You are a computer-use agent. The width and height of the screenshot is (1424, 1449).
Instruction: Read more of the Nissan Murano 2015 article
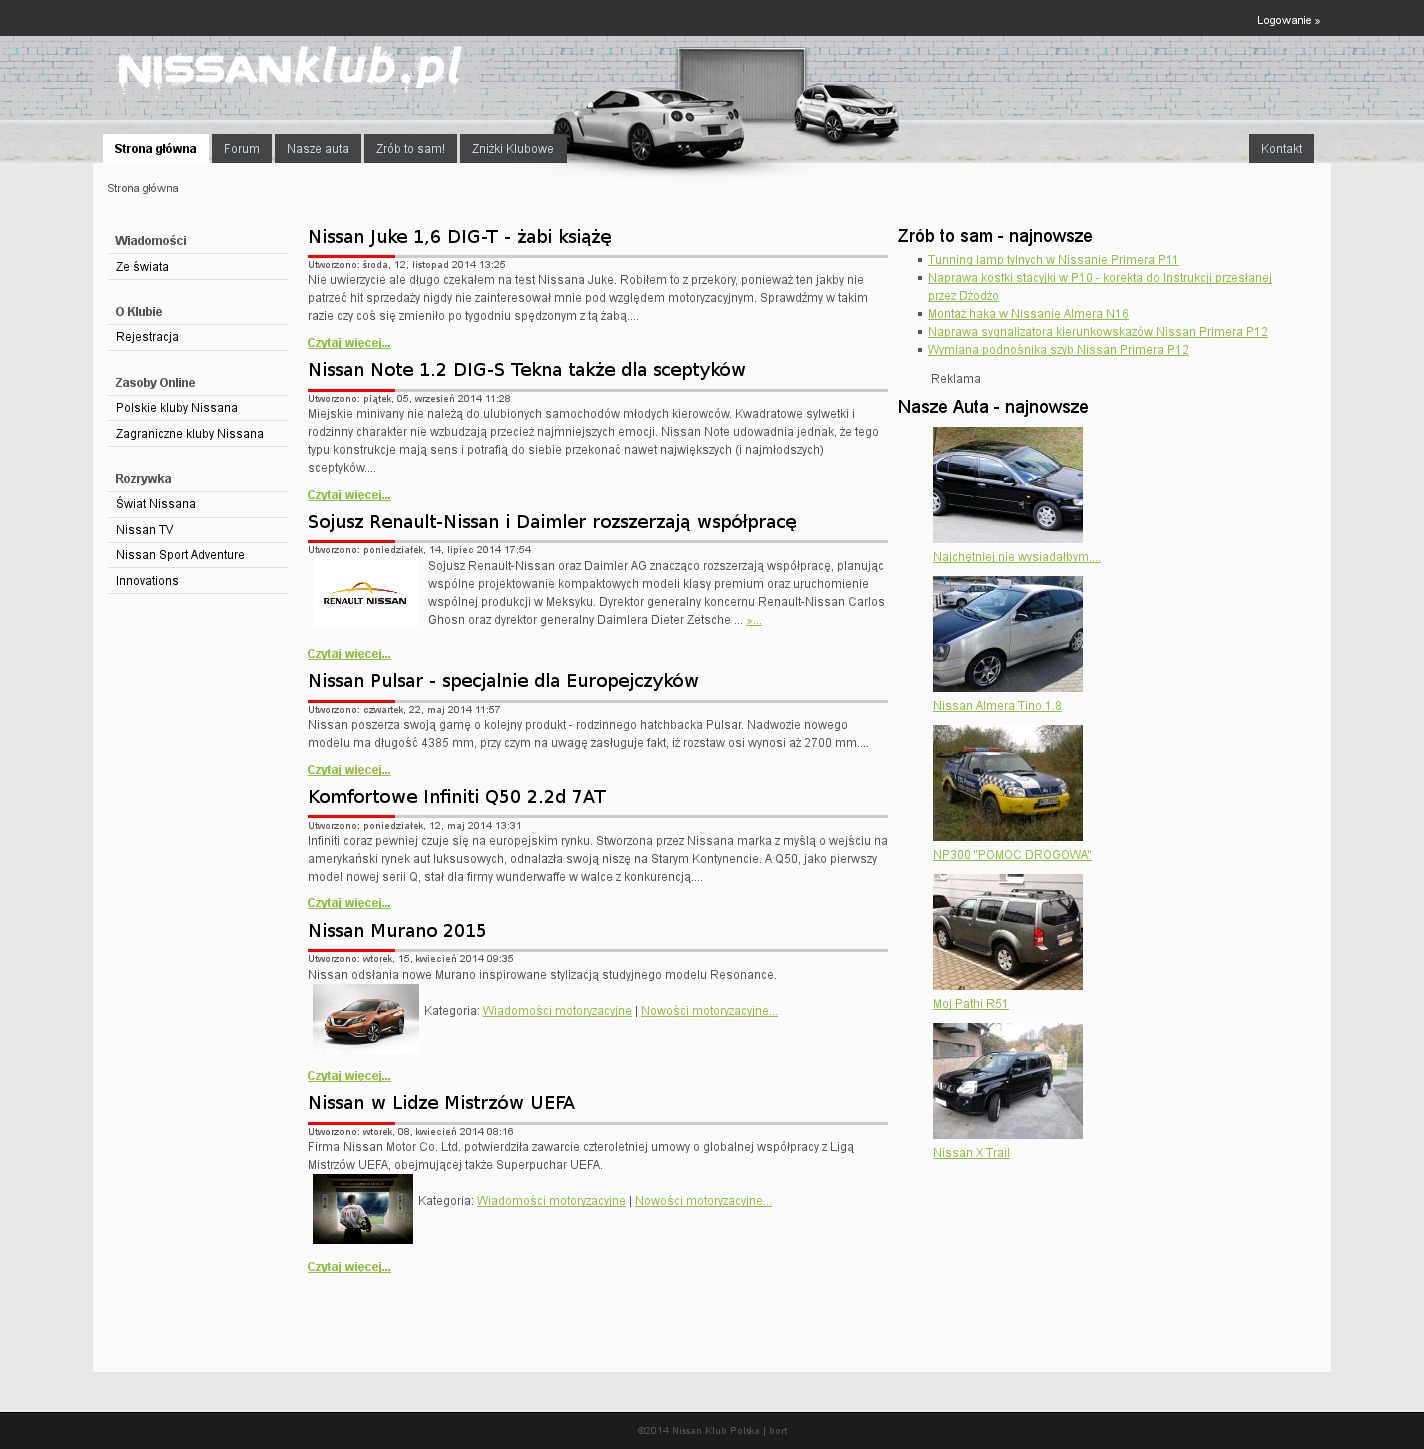pyautogui.click(x=349, y=1076)
